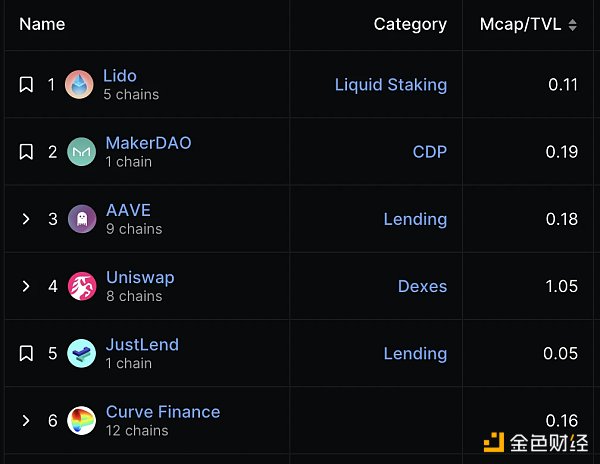Screen dimensions: 600x464
Task: Click the Lido protocol logo icon
Action: [x=79, y=85]
